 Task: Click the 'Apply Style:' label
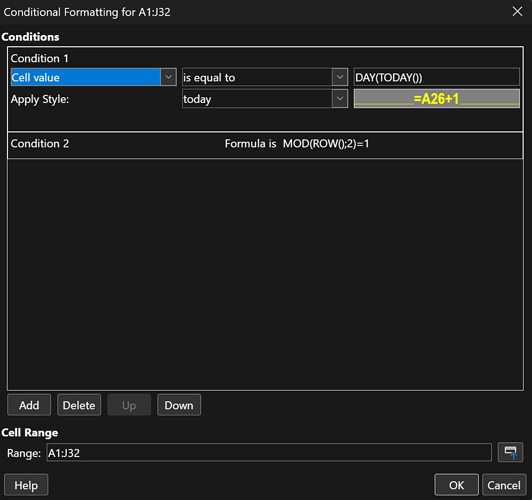(40, 99)
